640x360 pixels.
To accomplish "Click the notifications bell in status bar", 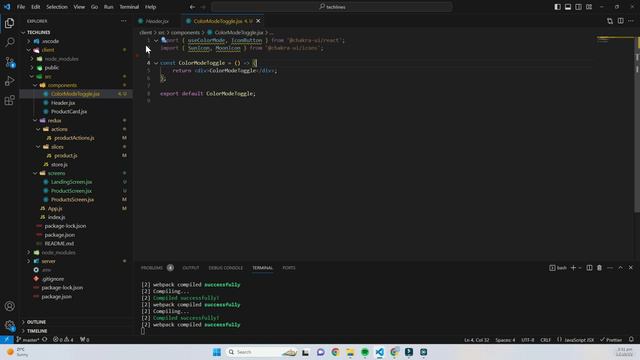I will coord(631,340).
